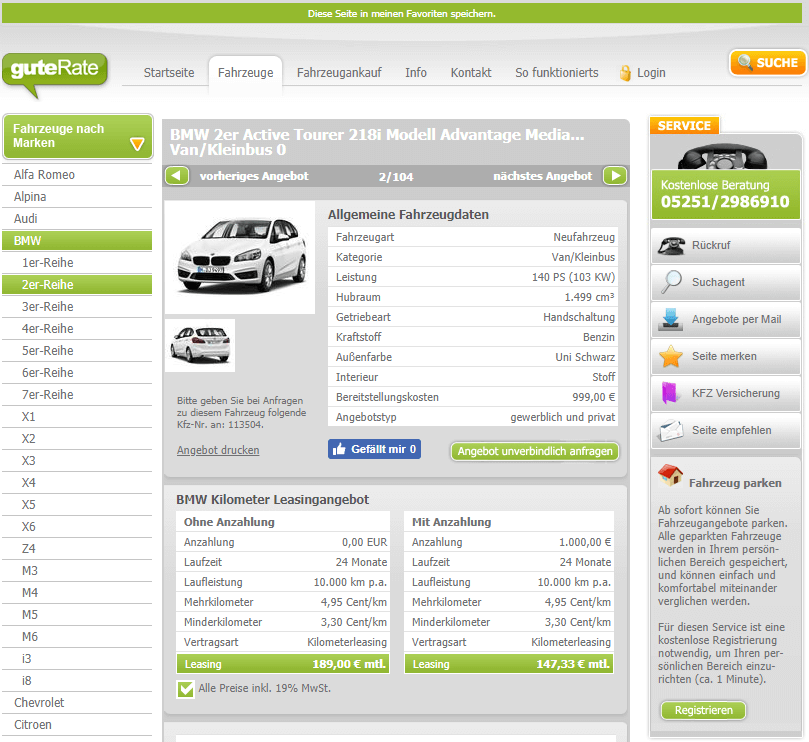Click the 147,33 € mtl. leasing price
This screenshot has height=742, width=809.
coord(573,664)
